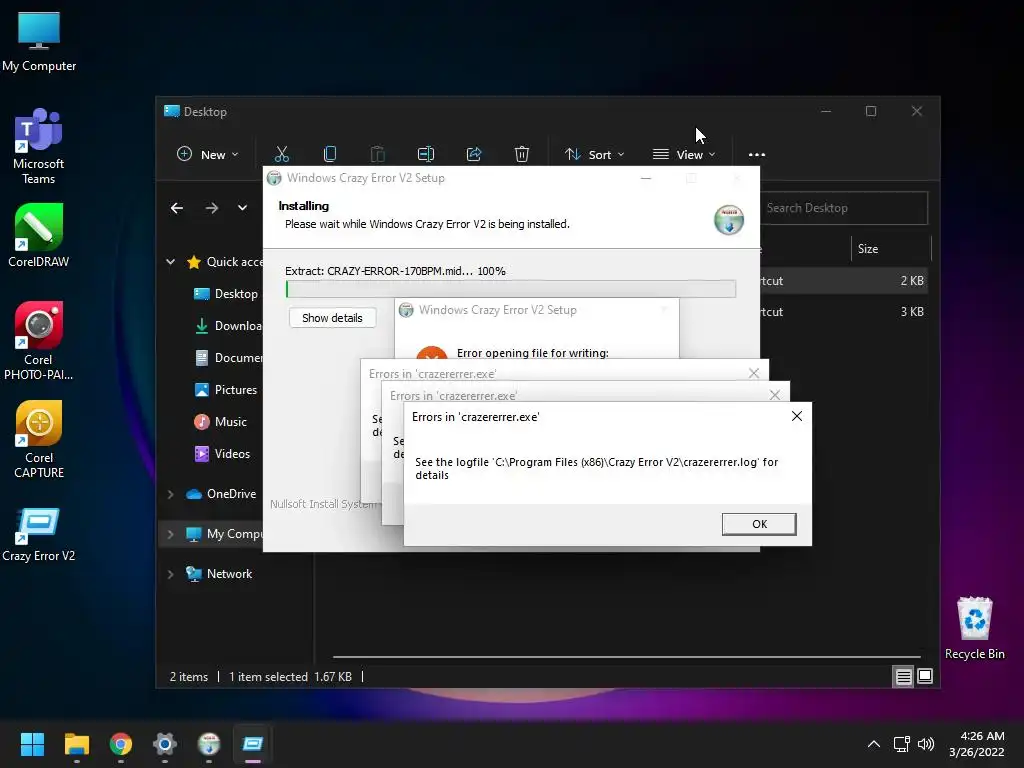1024x768 pixels.
Task: Open the Sort dropdown menu
Action: coord(595,155)
